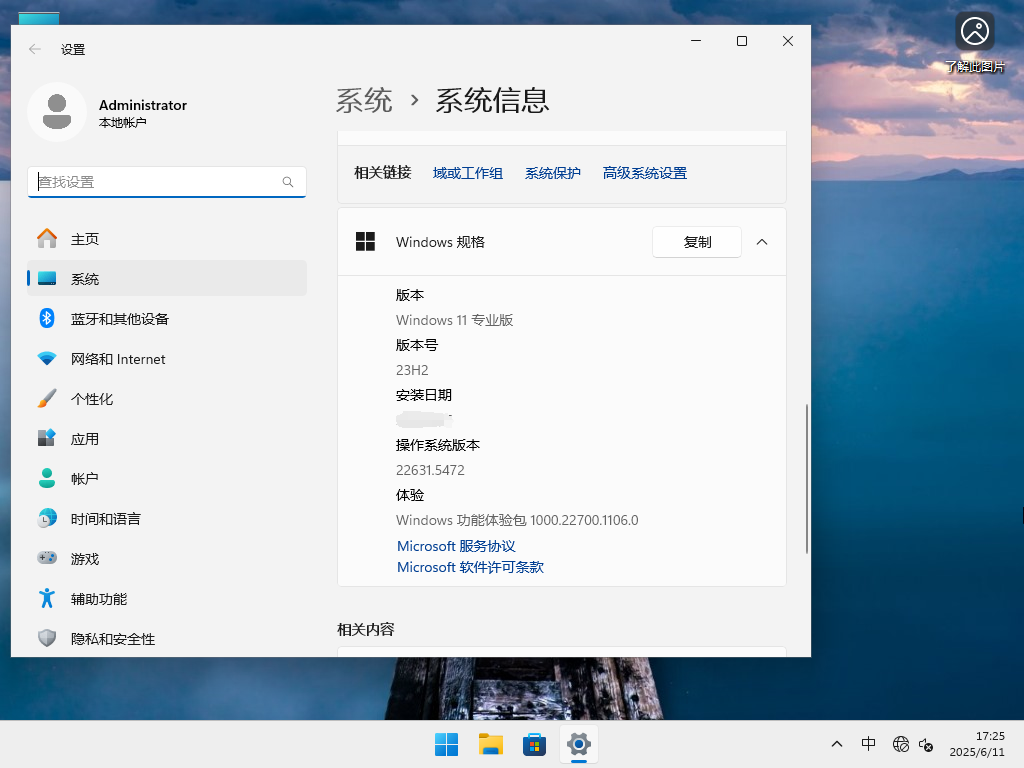Click the Windows logo beside Windows 规格
Image resolution: width=1024 pixels, height=768 pixels.
(365, 242)
